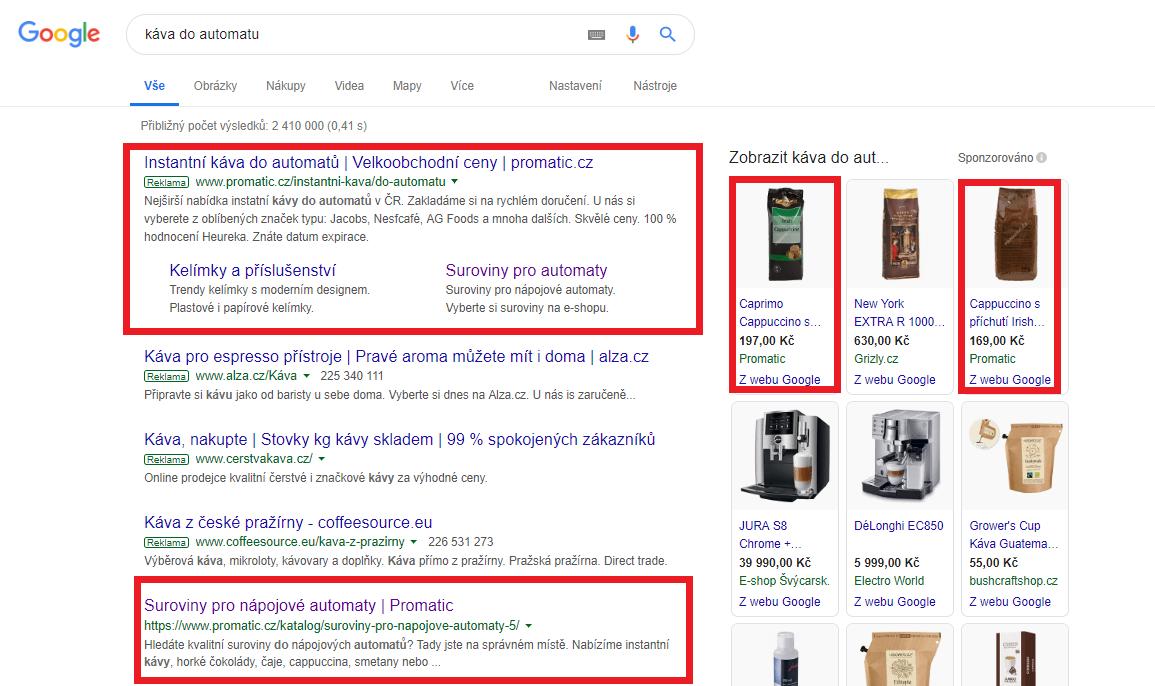Click the 630,00 Kč price

(x=882, y=340)
